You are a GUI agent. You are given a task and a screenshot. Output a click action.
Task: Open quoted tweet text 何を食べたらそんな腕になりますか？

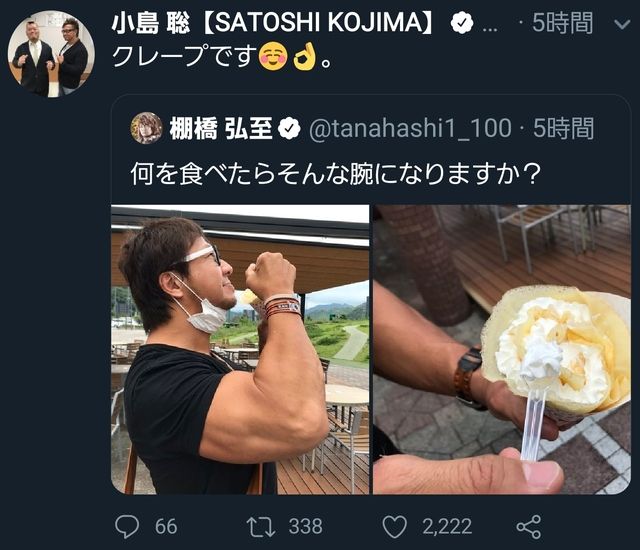click(336, 174)
